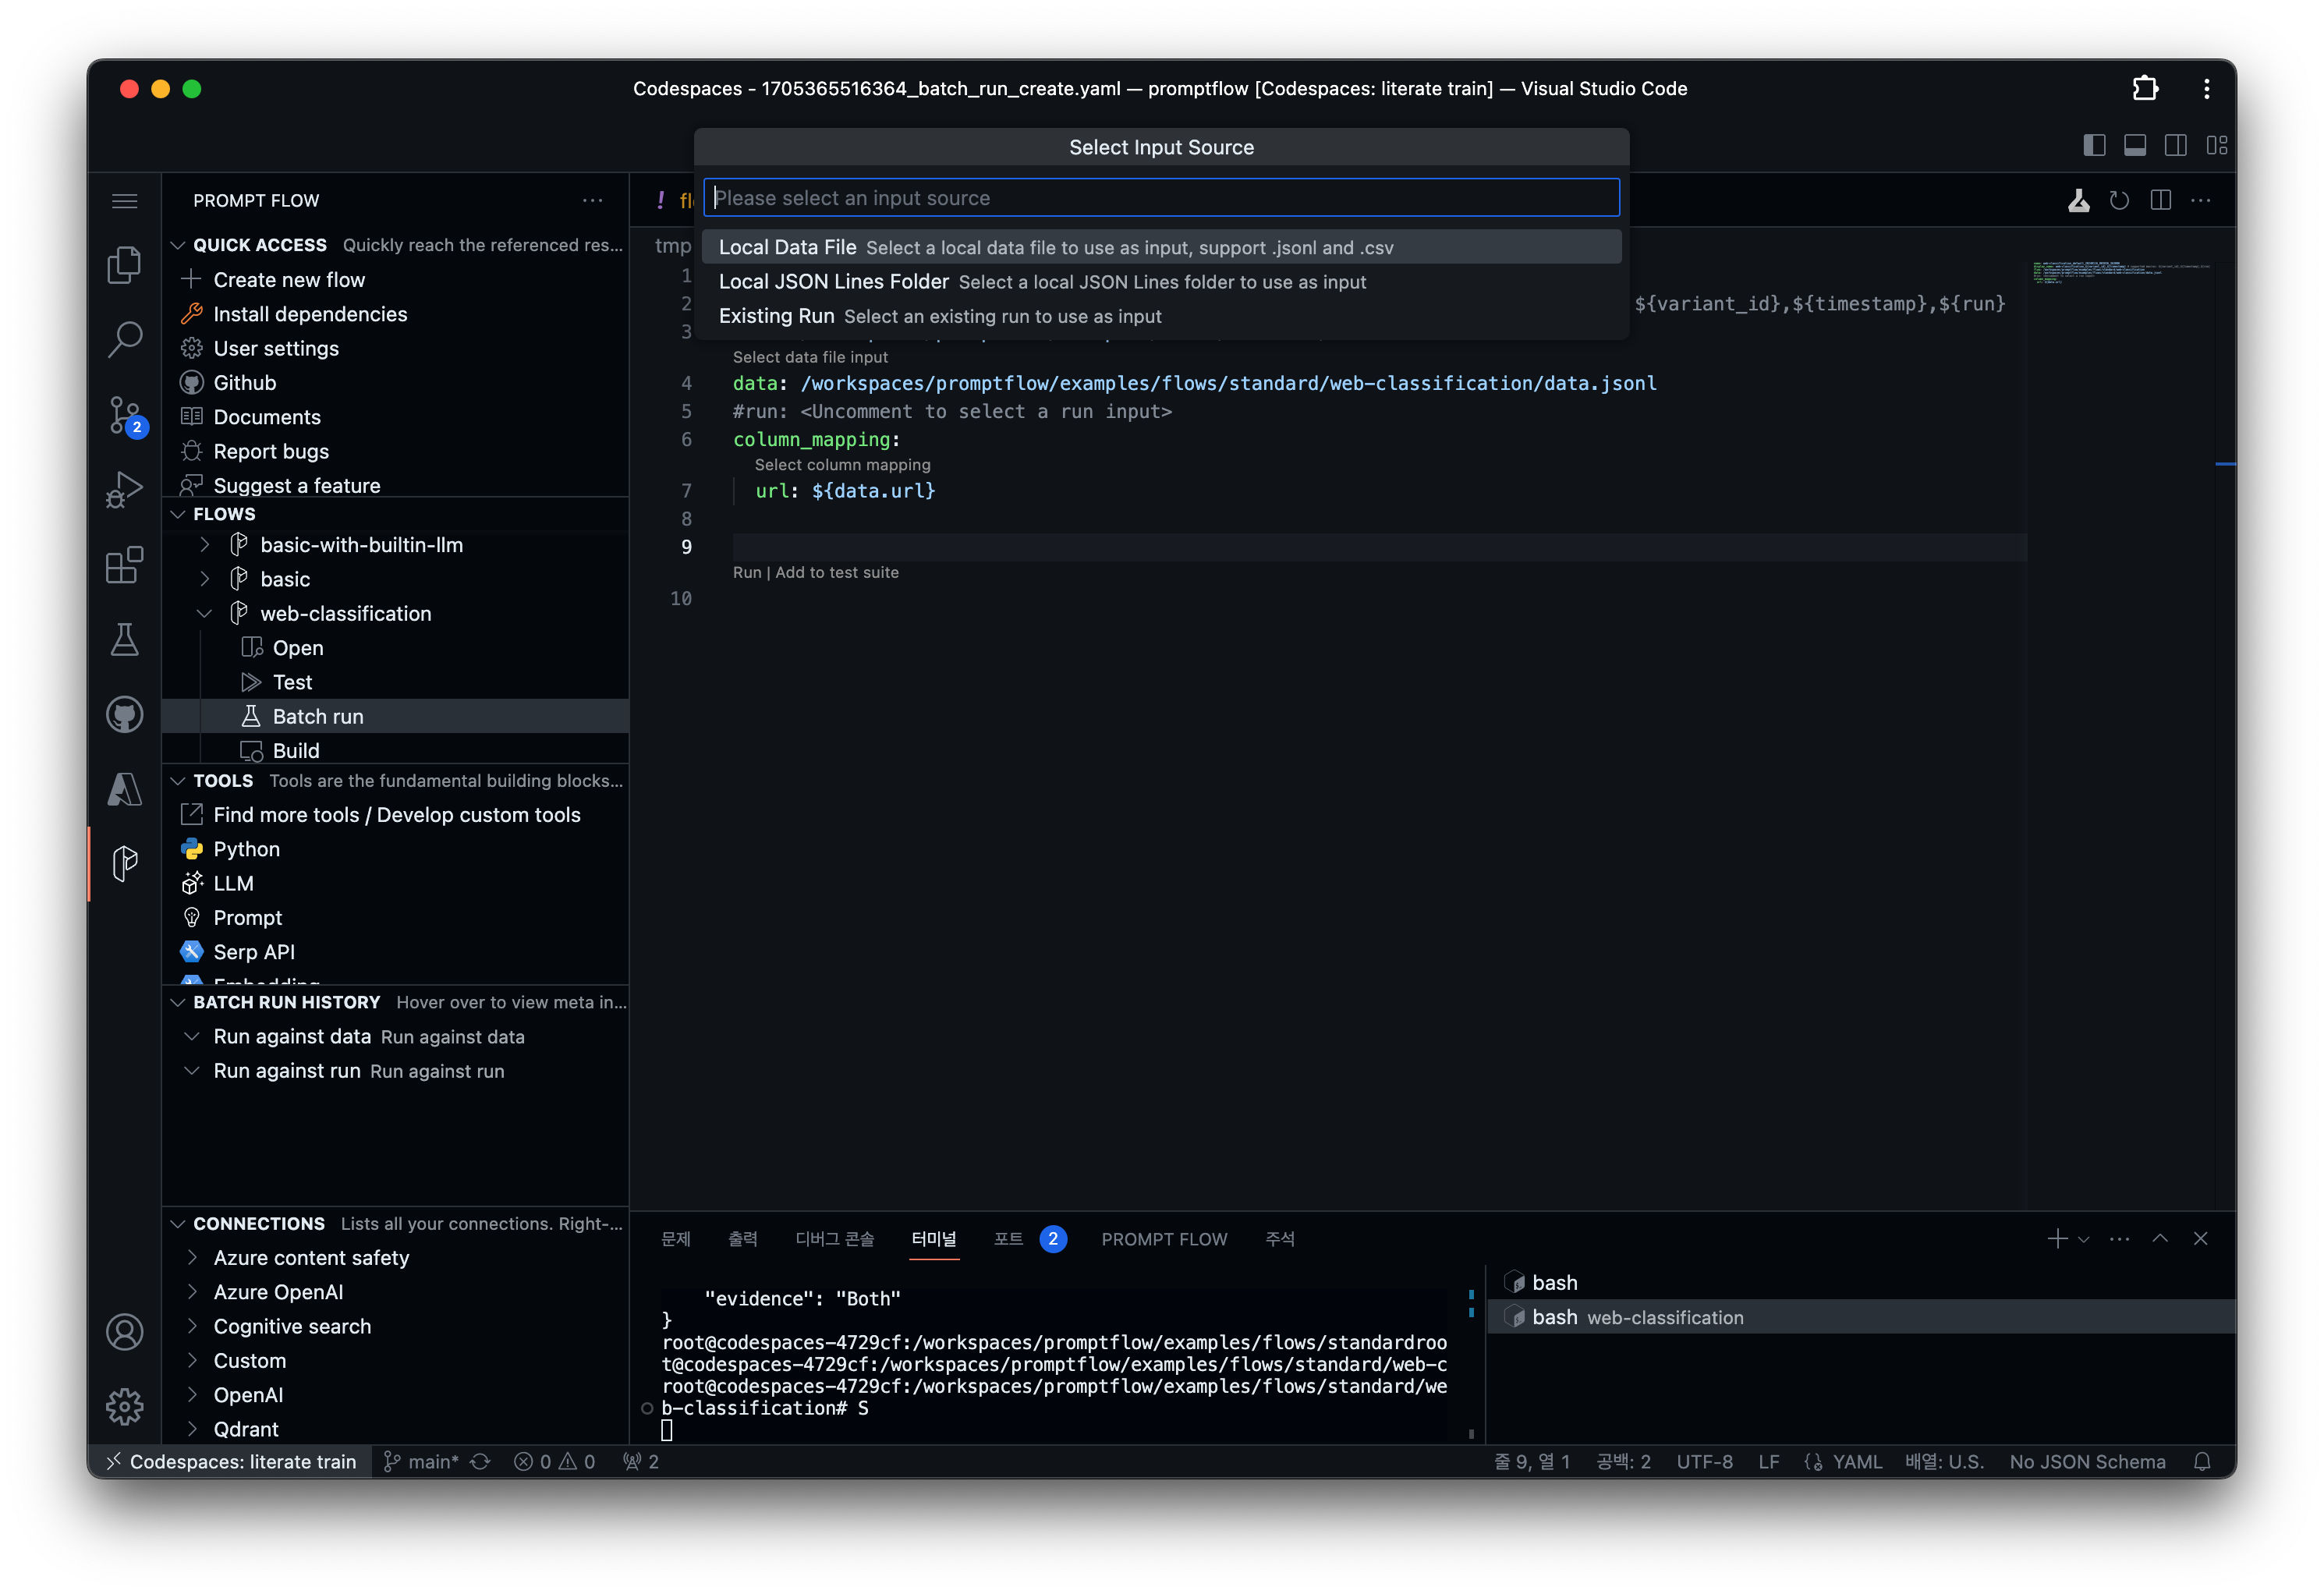
Task: Open terminal panel more actions
Action: coord(2119,1239)
